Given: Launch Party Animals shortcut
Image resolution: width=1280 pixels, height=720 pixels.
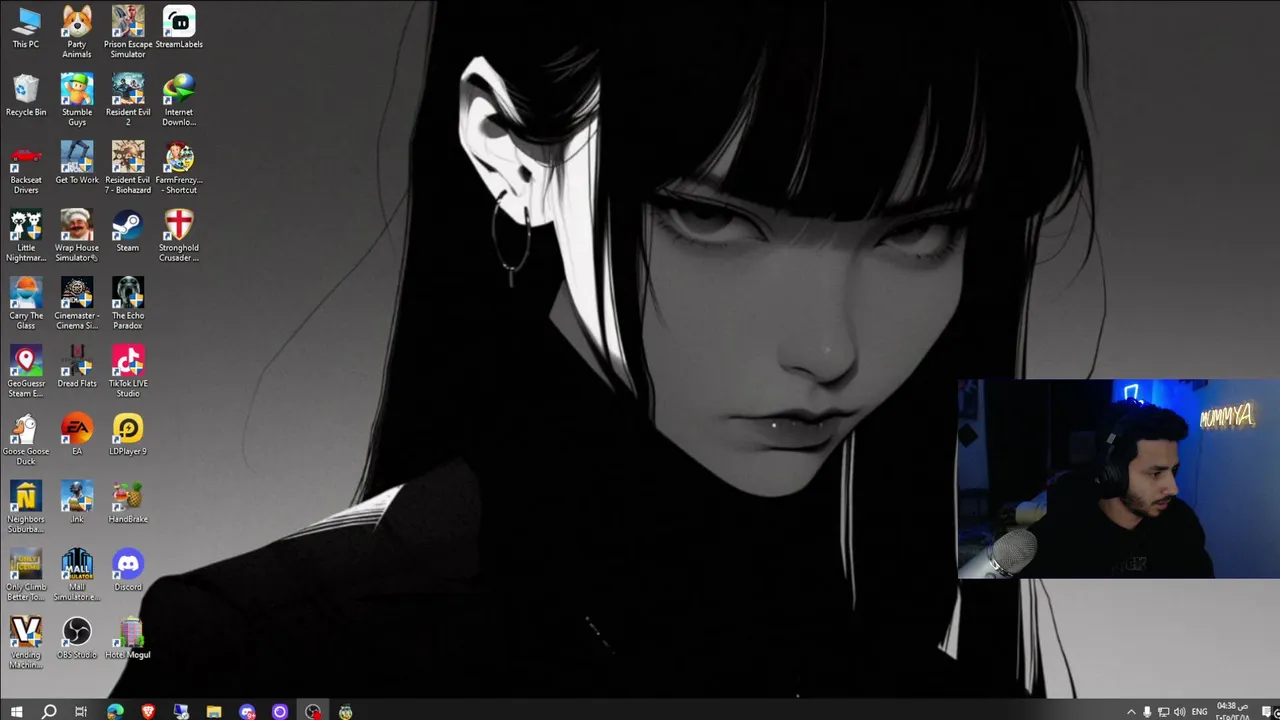Looking at the screenshot, I should [x=77, y=31].
